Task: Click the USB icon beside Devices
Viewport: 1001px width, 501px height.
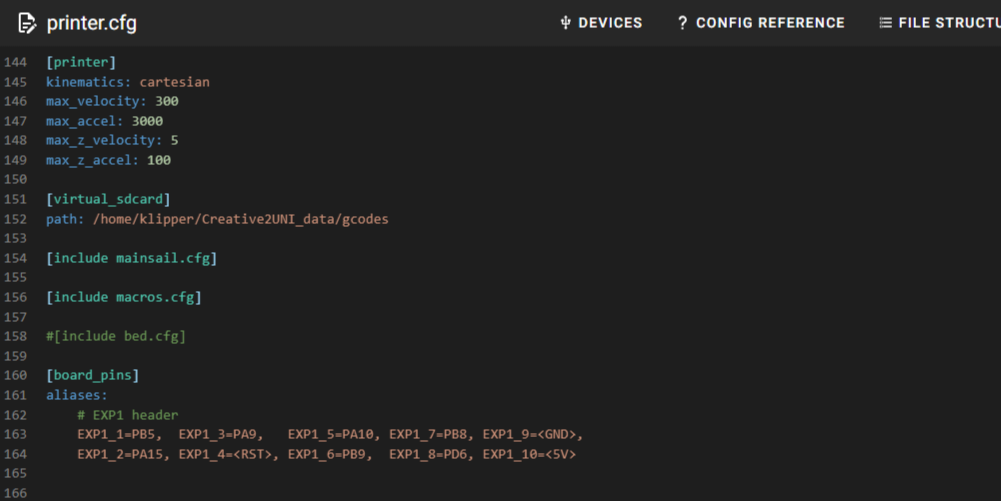Action: click(565, 23)
